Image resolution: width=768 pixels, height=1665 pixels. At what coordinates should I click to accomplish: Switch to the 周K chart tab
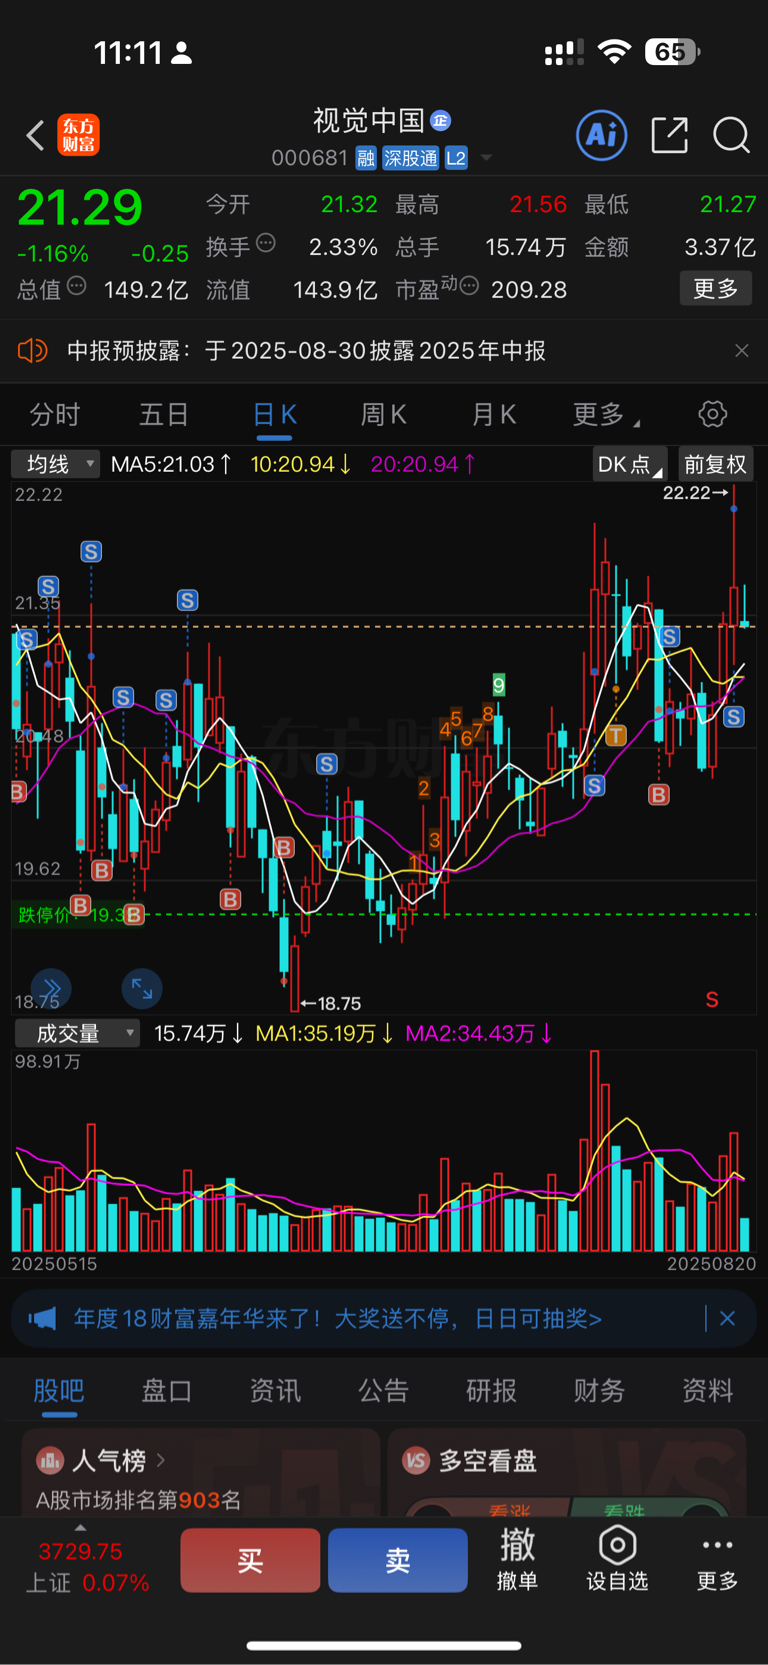click(x=383, y=415)
